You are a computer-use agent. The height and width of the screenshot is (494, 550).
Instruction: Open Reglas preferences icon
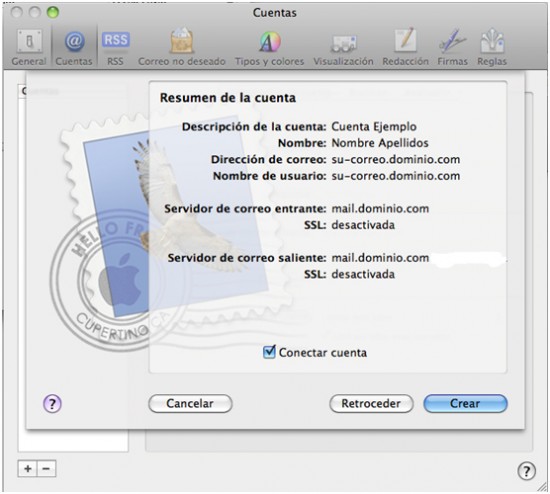pos(492,47)
